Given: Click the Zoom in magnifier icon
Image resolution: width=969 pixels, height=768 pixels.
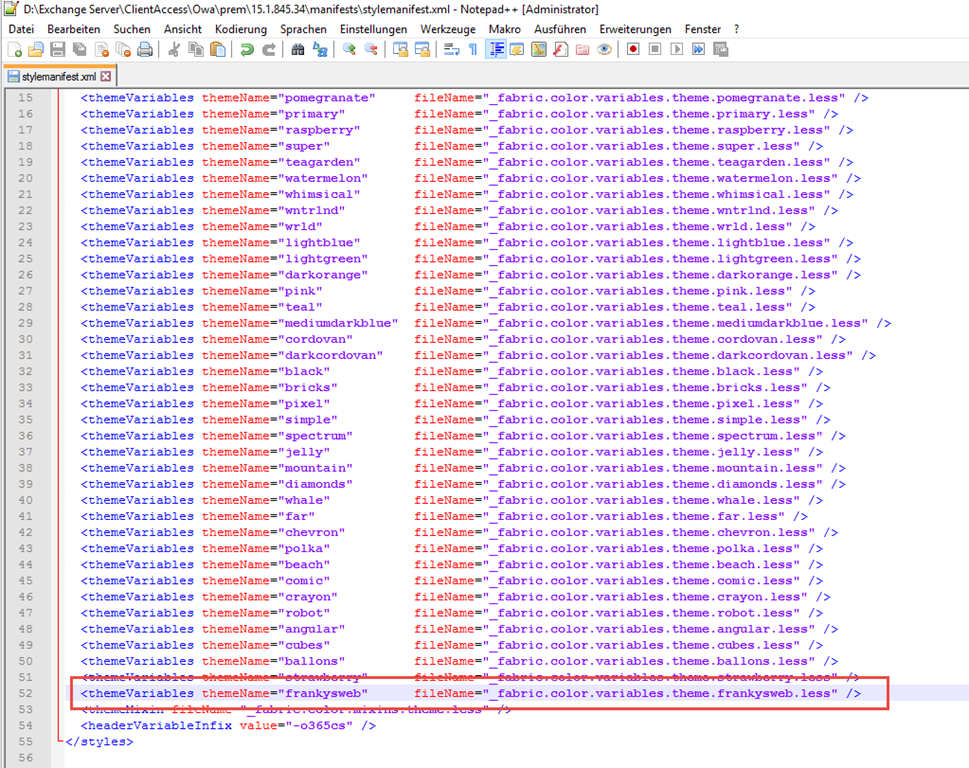Looking at the screenshot, I should 349,49.
